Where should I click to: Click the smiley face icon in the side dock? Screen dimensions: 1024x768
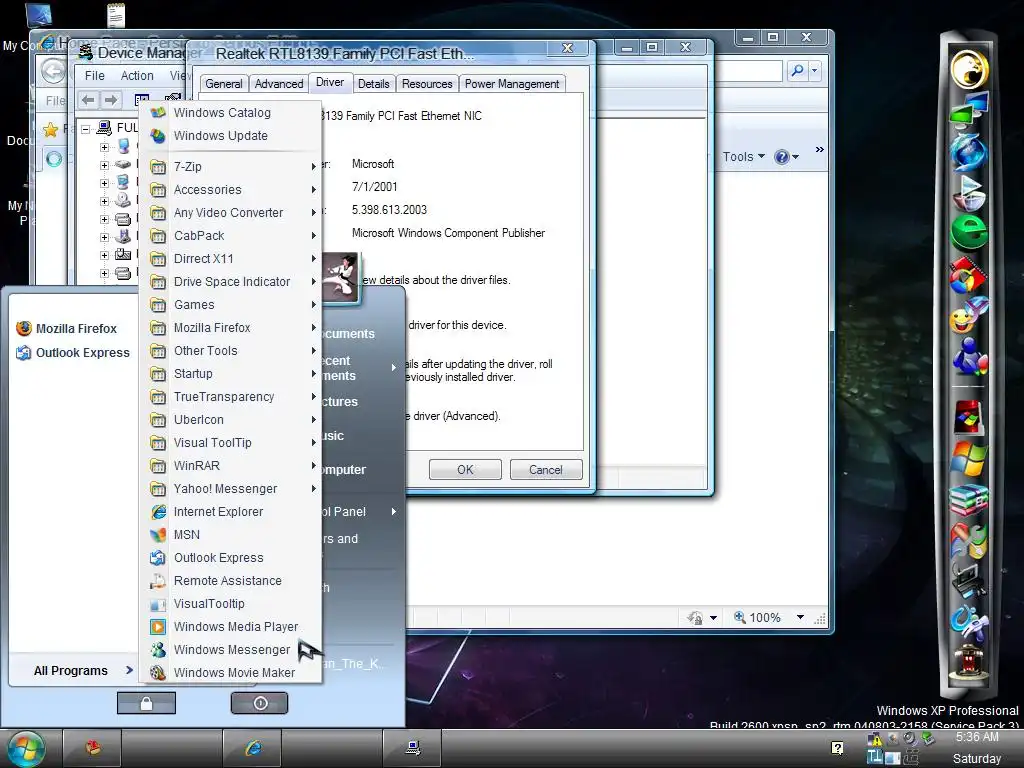point(969,317)
